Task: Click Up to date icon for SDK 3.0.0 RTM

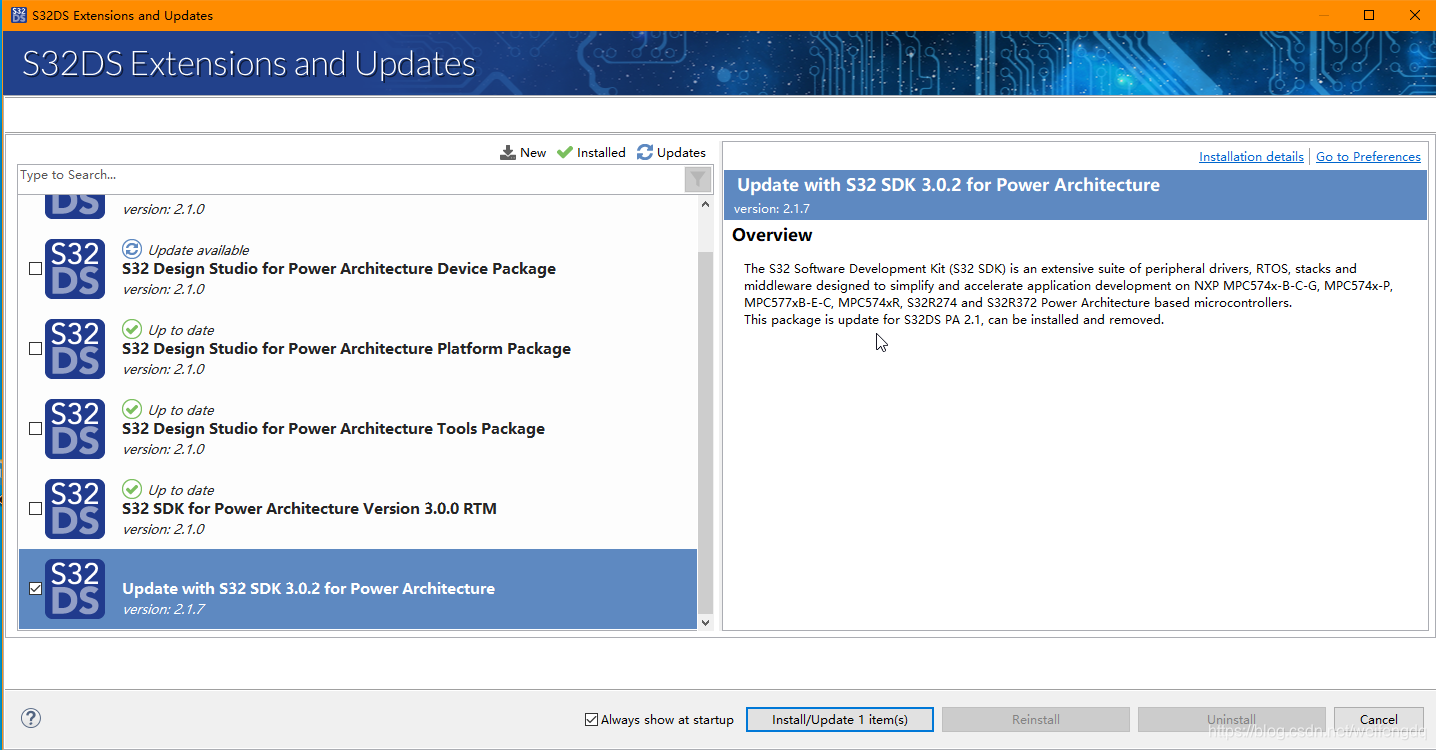Action: coord(132,489)
